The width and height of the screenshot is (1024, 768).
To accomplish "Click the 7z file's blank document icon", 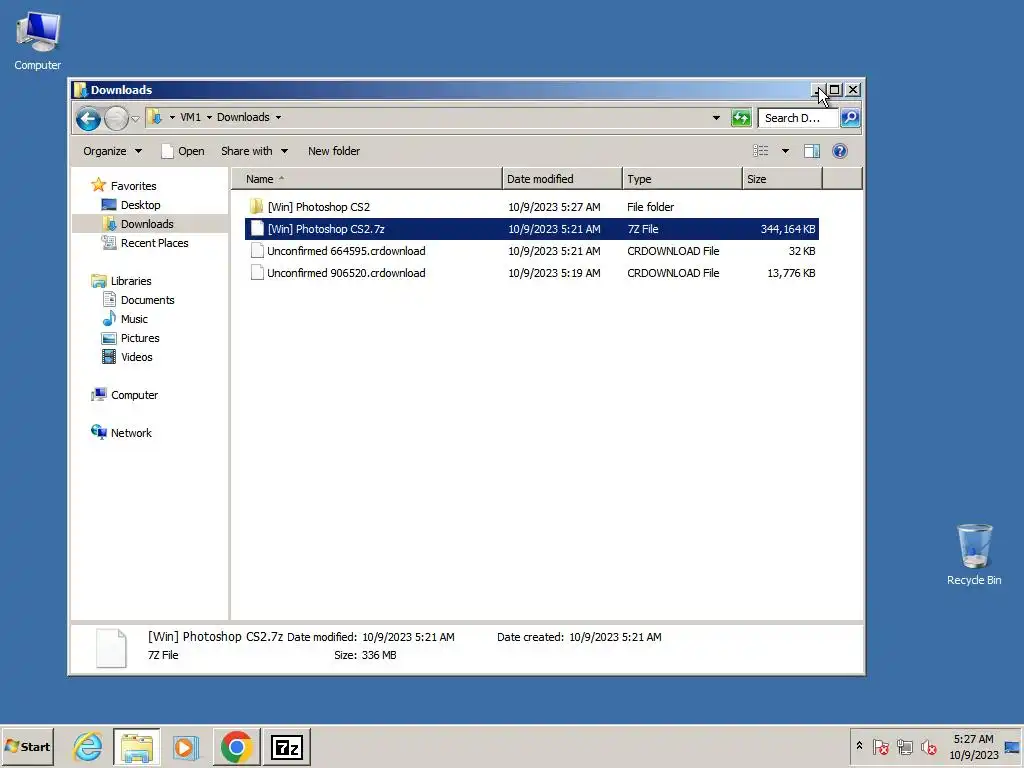I will [257, 229].
